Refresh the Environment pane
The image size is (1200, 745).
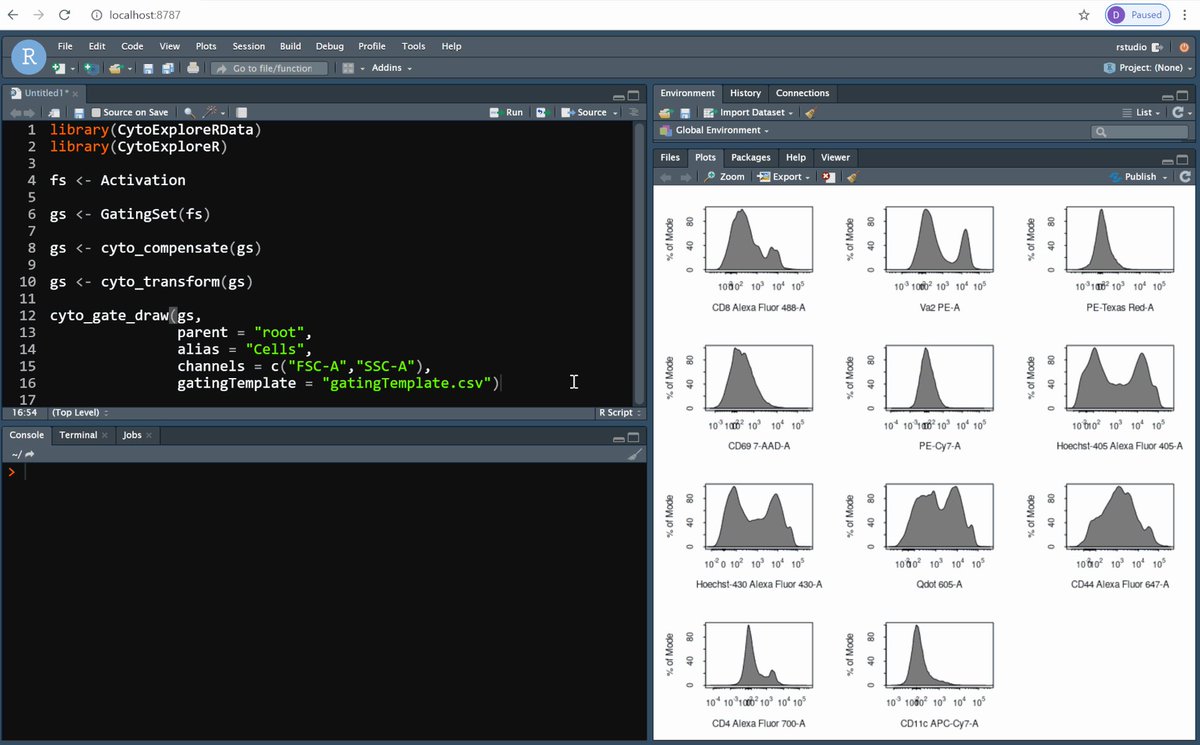click(x=1180, y=113)
